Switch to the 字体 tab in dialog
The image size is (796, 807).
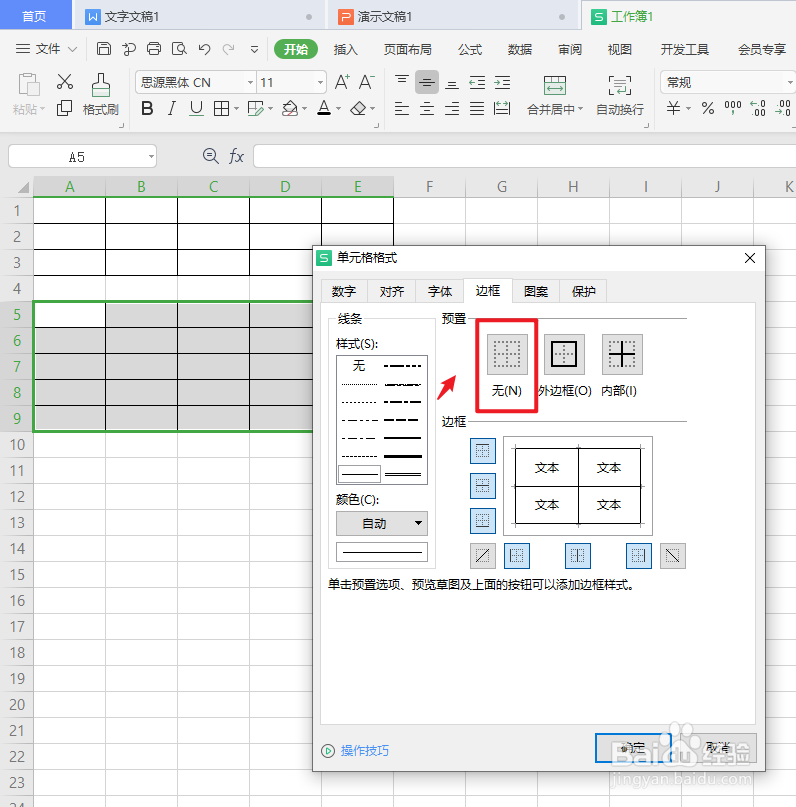coord(440,291)
